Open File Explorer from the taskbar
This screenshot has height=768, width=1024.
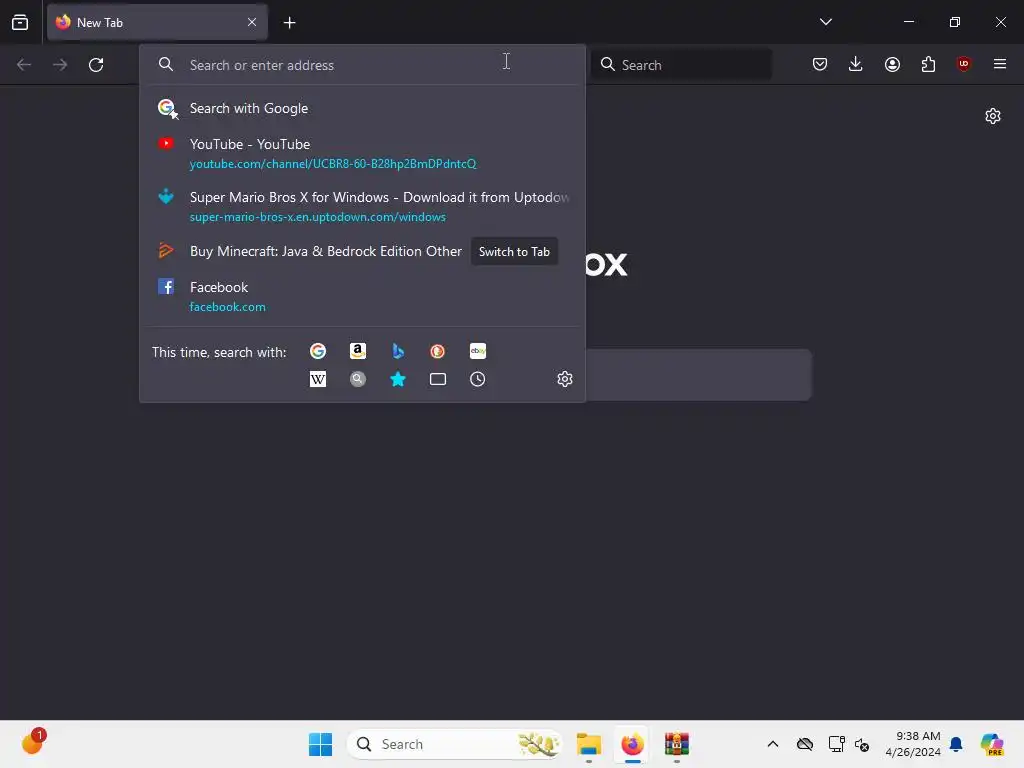[588, 744]
